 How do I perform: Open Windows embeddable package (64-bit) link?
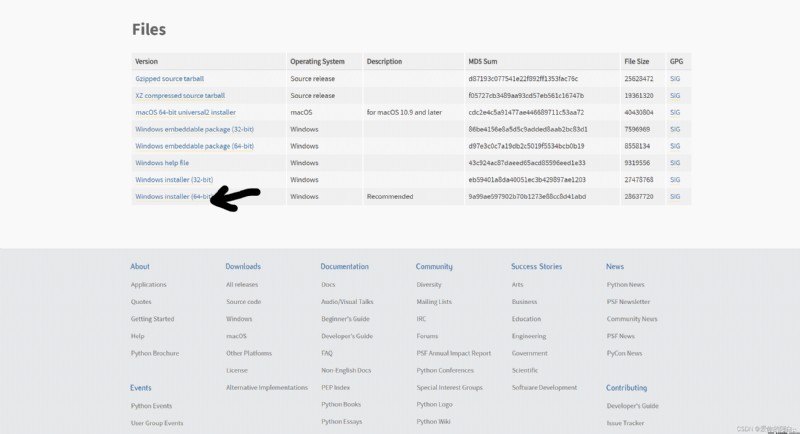pos(194,146)
